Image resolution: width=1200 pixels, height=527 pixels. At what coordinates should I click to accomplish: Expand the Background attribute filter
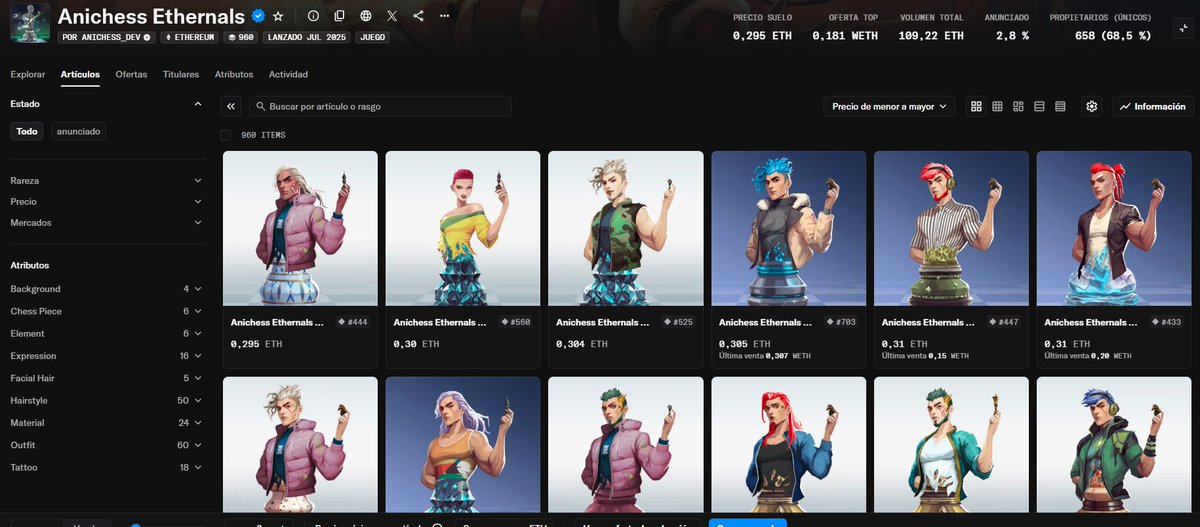[106, 289]
